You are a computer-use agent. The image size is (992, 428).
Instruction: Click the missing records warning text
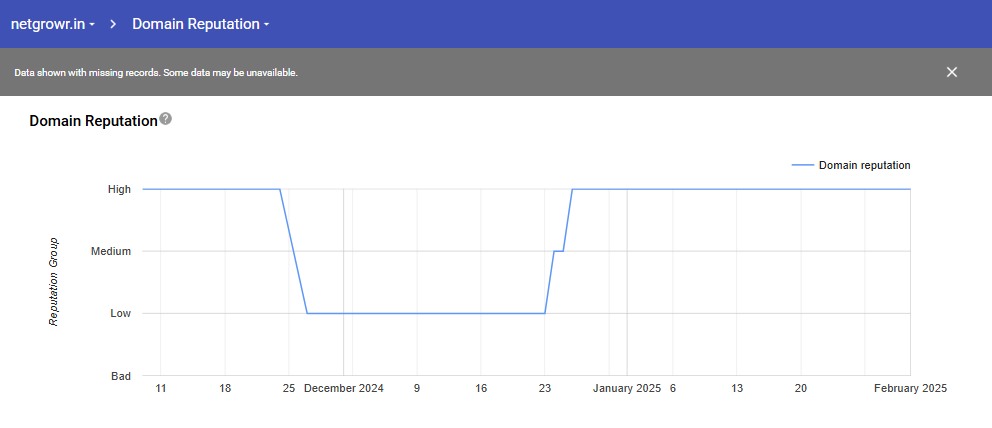[156, 73]
